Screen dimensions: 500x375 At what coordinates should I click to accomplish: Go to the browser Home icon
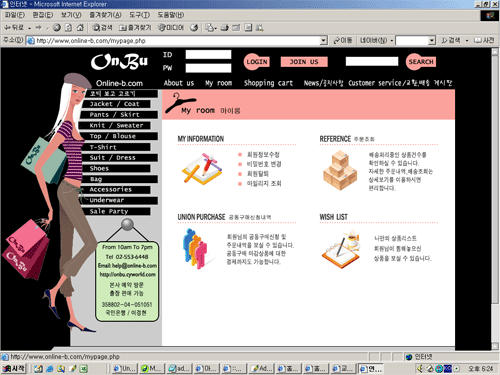pyautogui.click(x=80, y=28)
